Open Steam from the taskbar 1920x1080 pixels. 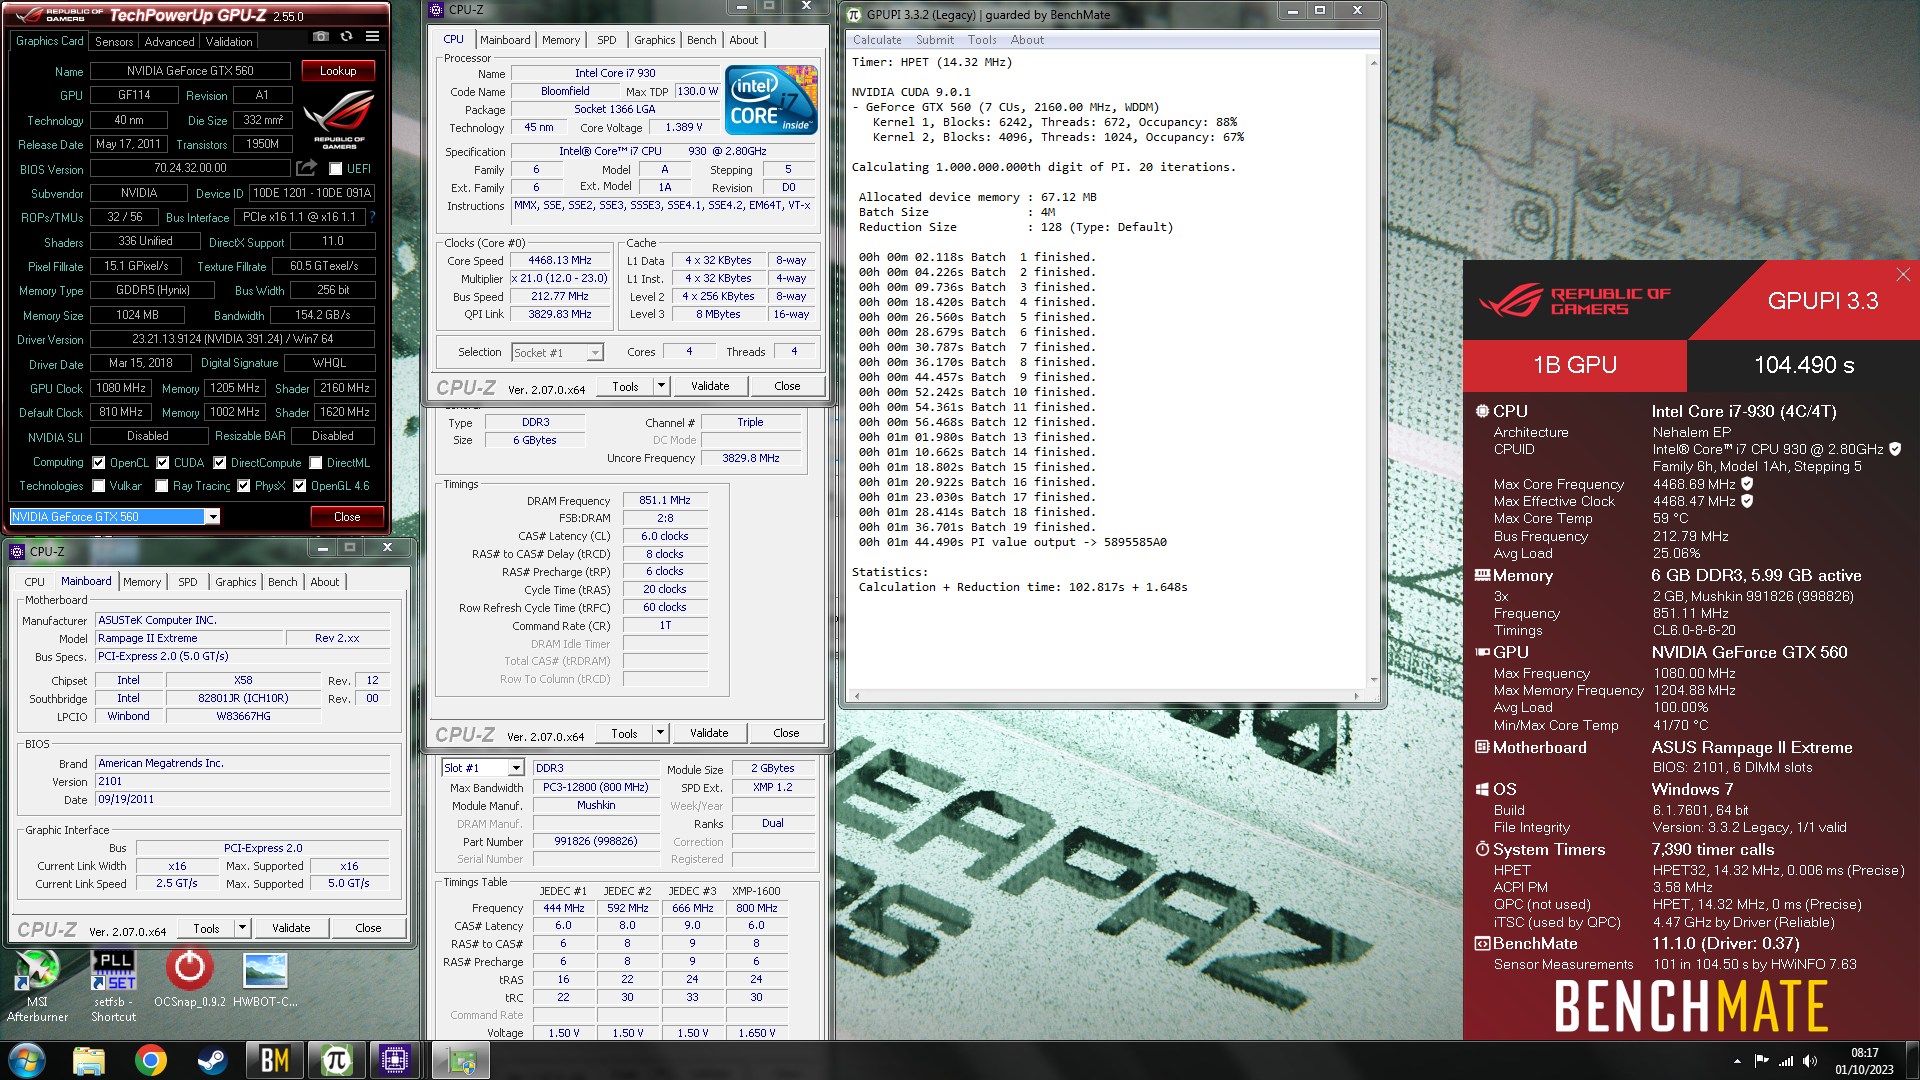(211, 1060)
